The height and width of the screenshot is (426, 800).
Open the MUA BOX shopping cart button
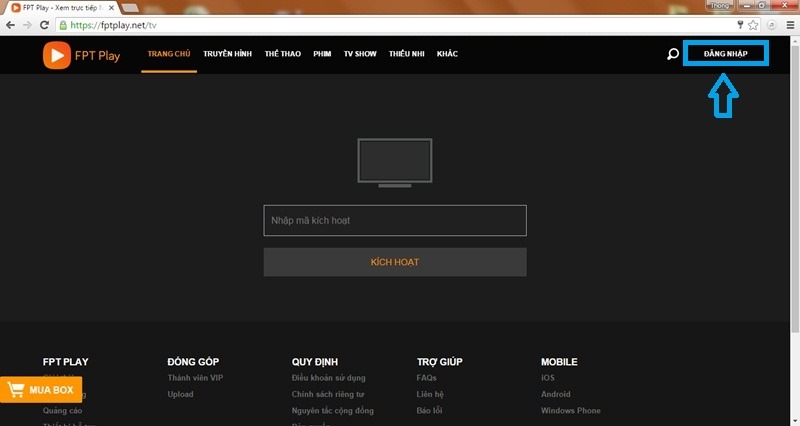(x=41, y=390)
